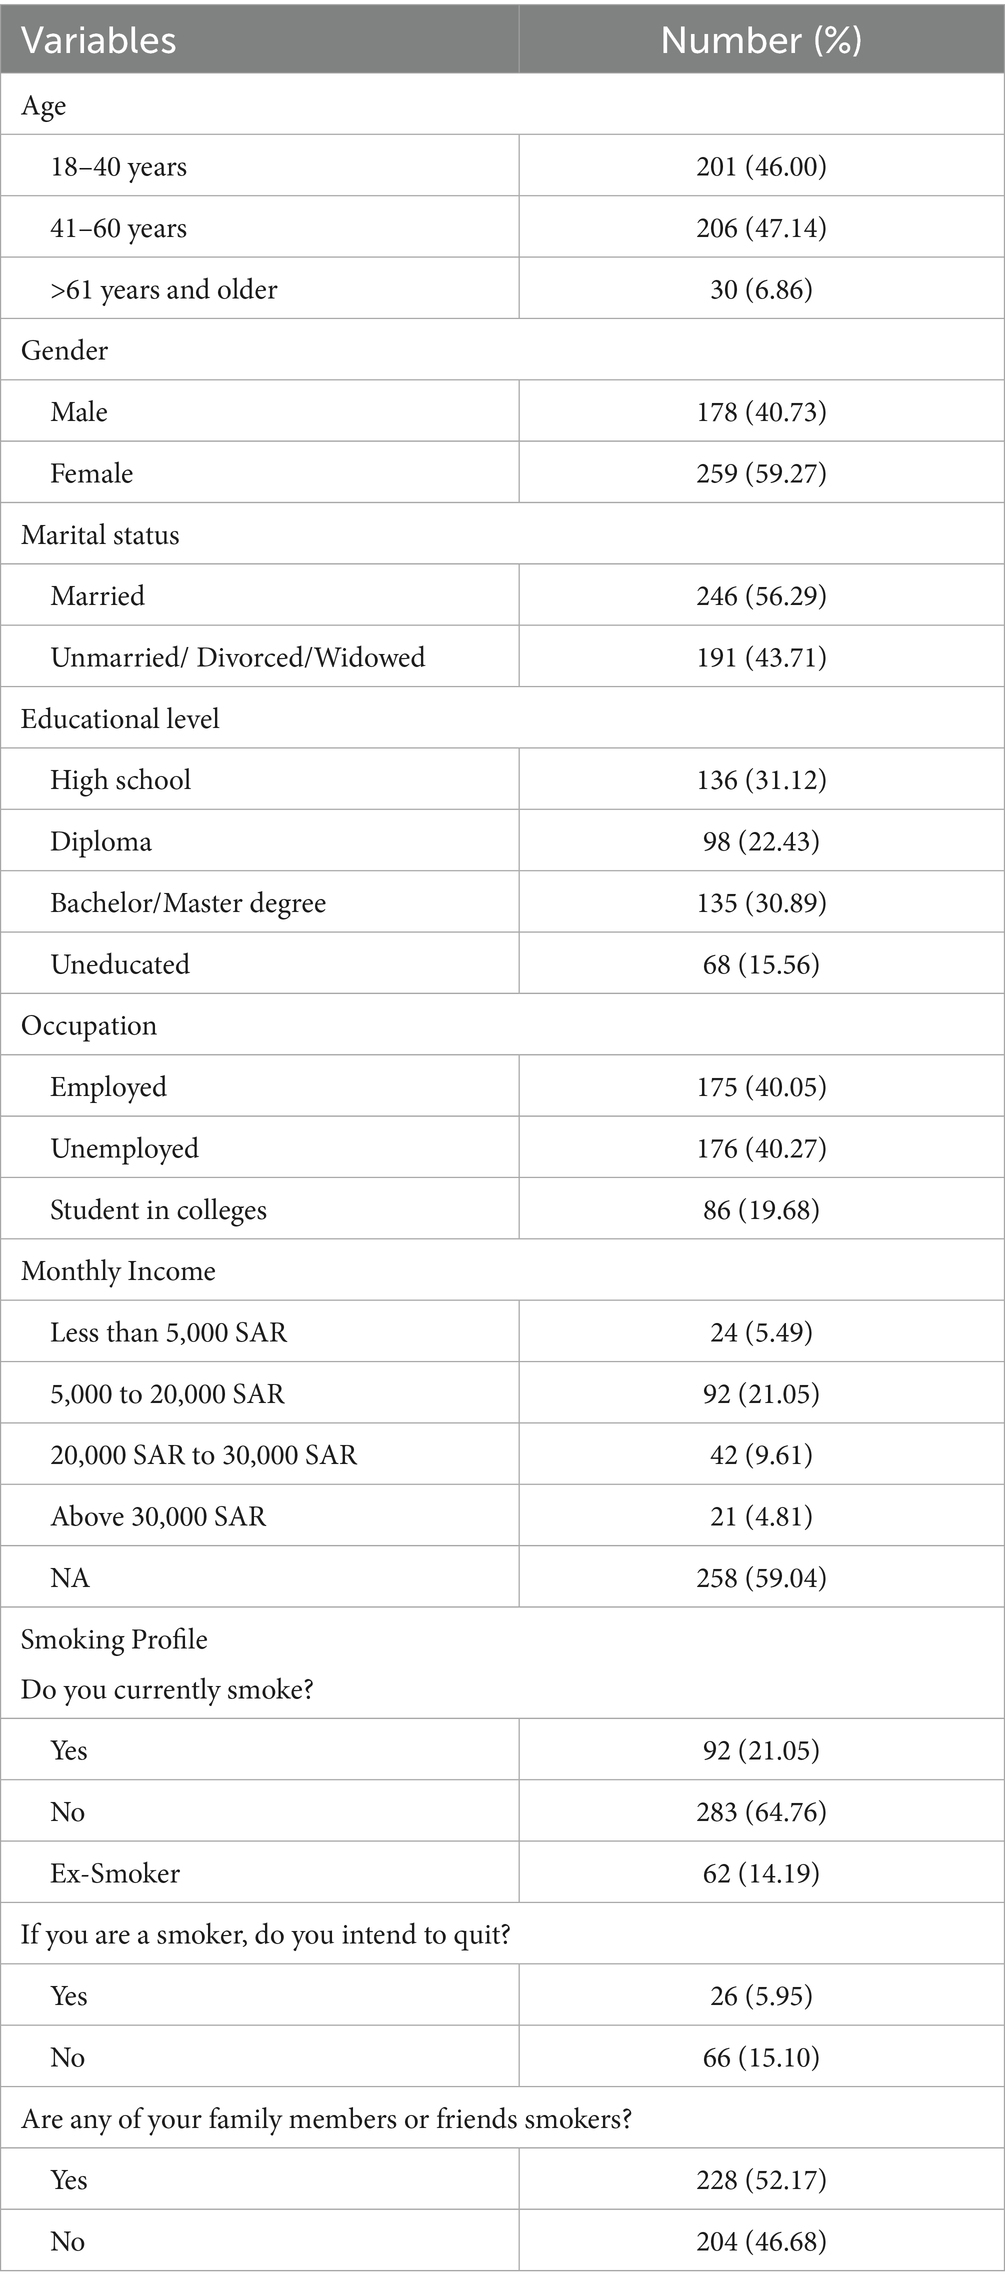This screenshot has height=2289, width=1005.
Task: Click the Monthly Income heading
Action: 118,1271
